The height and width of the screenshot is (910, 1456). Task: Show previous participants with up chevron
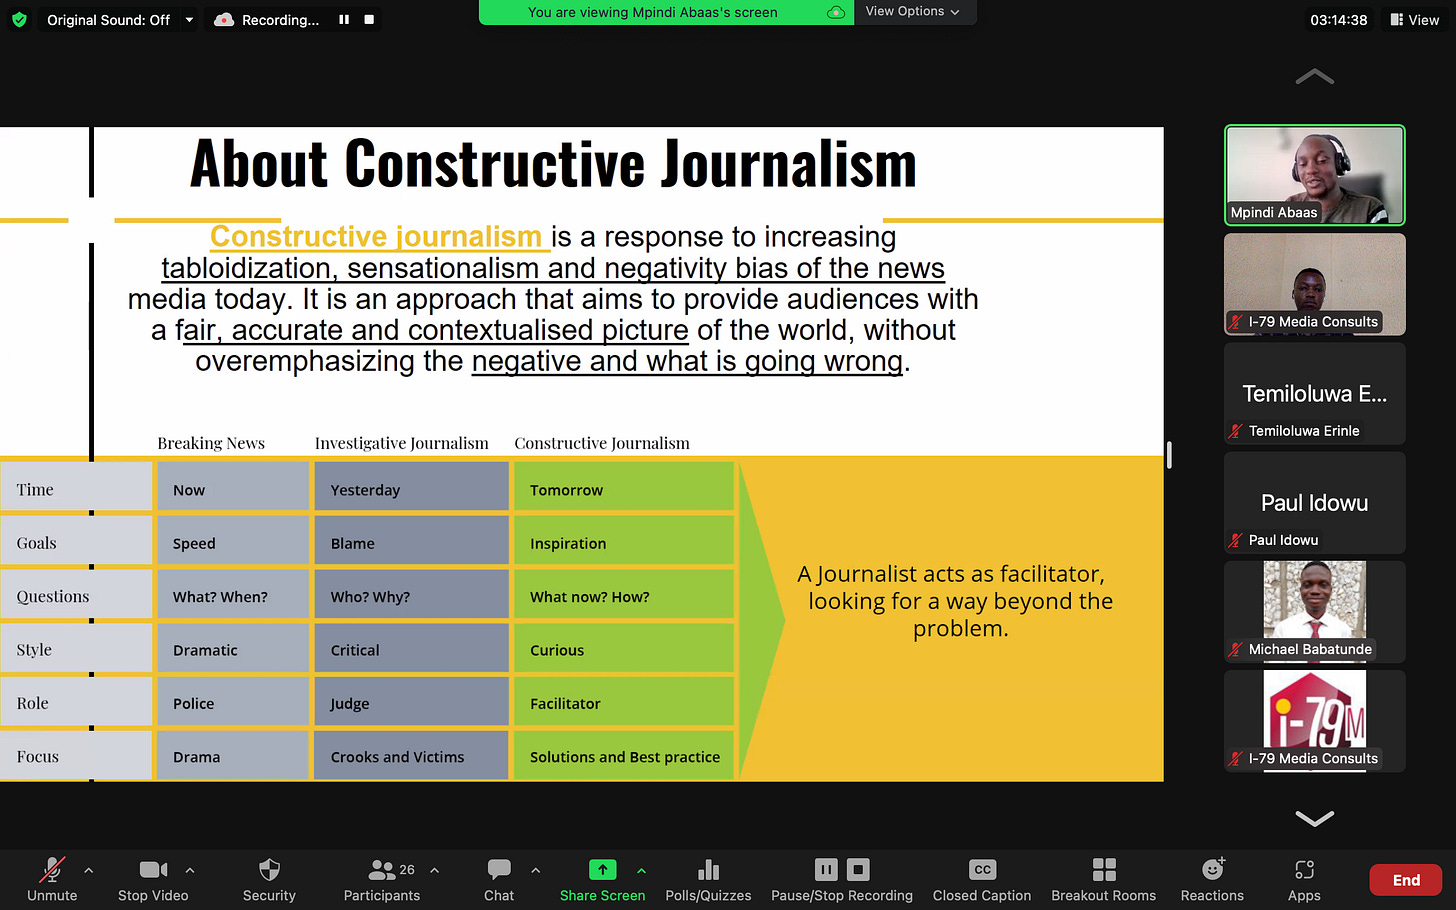(1314, 77)
